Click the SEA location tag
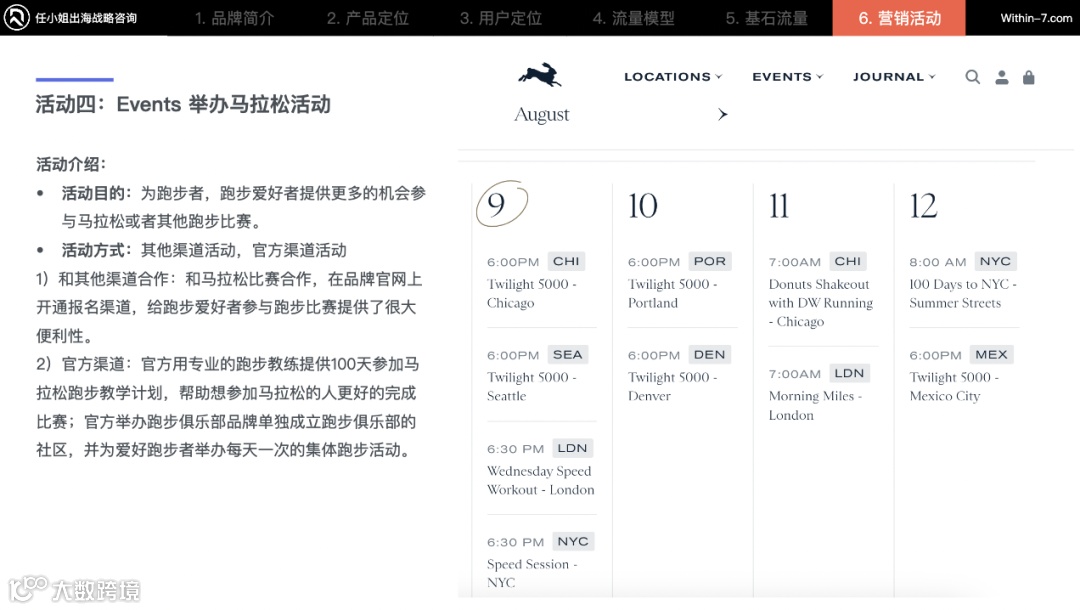 tap(568, 355)
